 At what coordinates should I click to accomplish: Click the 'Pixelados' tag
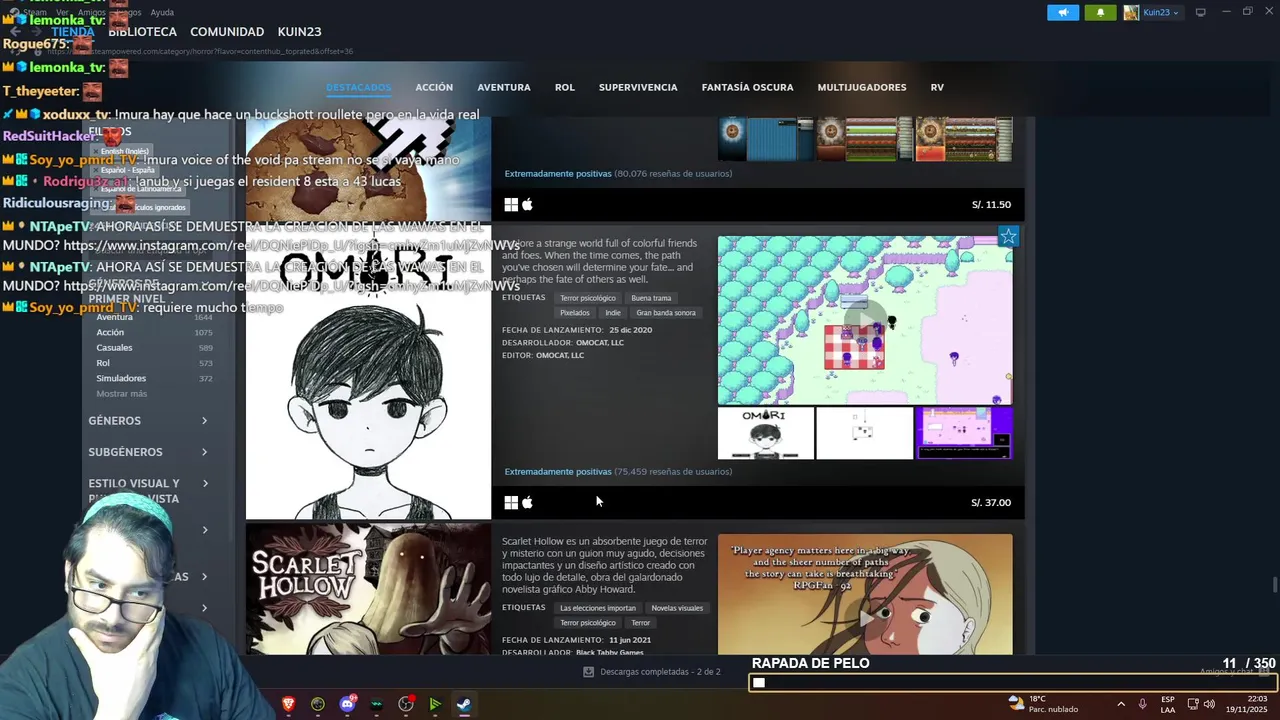[575, 313]
